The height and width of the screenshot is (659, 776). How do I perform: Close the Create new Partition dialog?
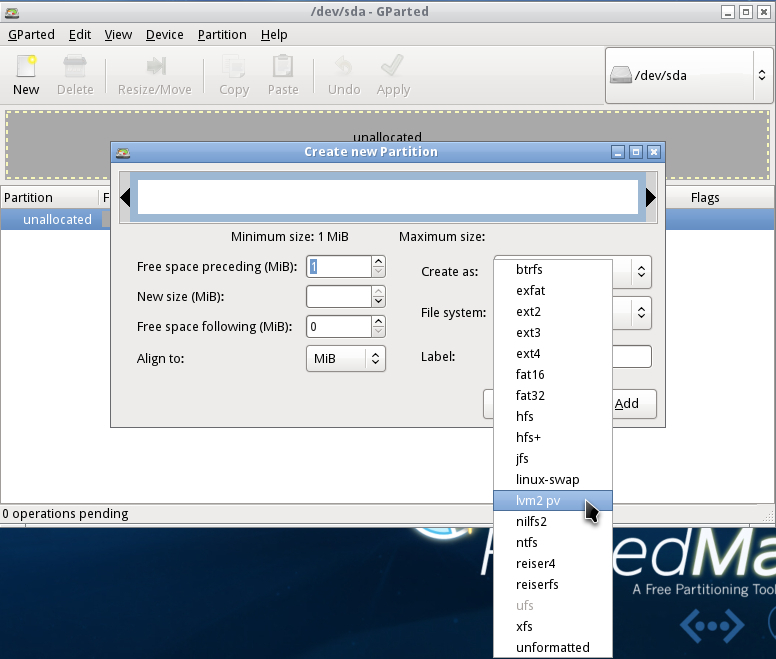pos(654,152)
